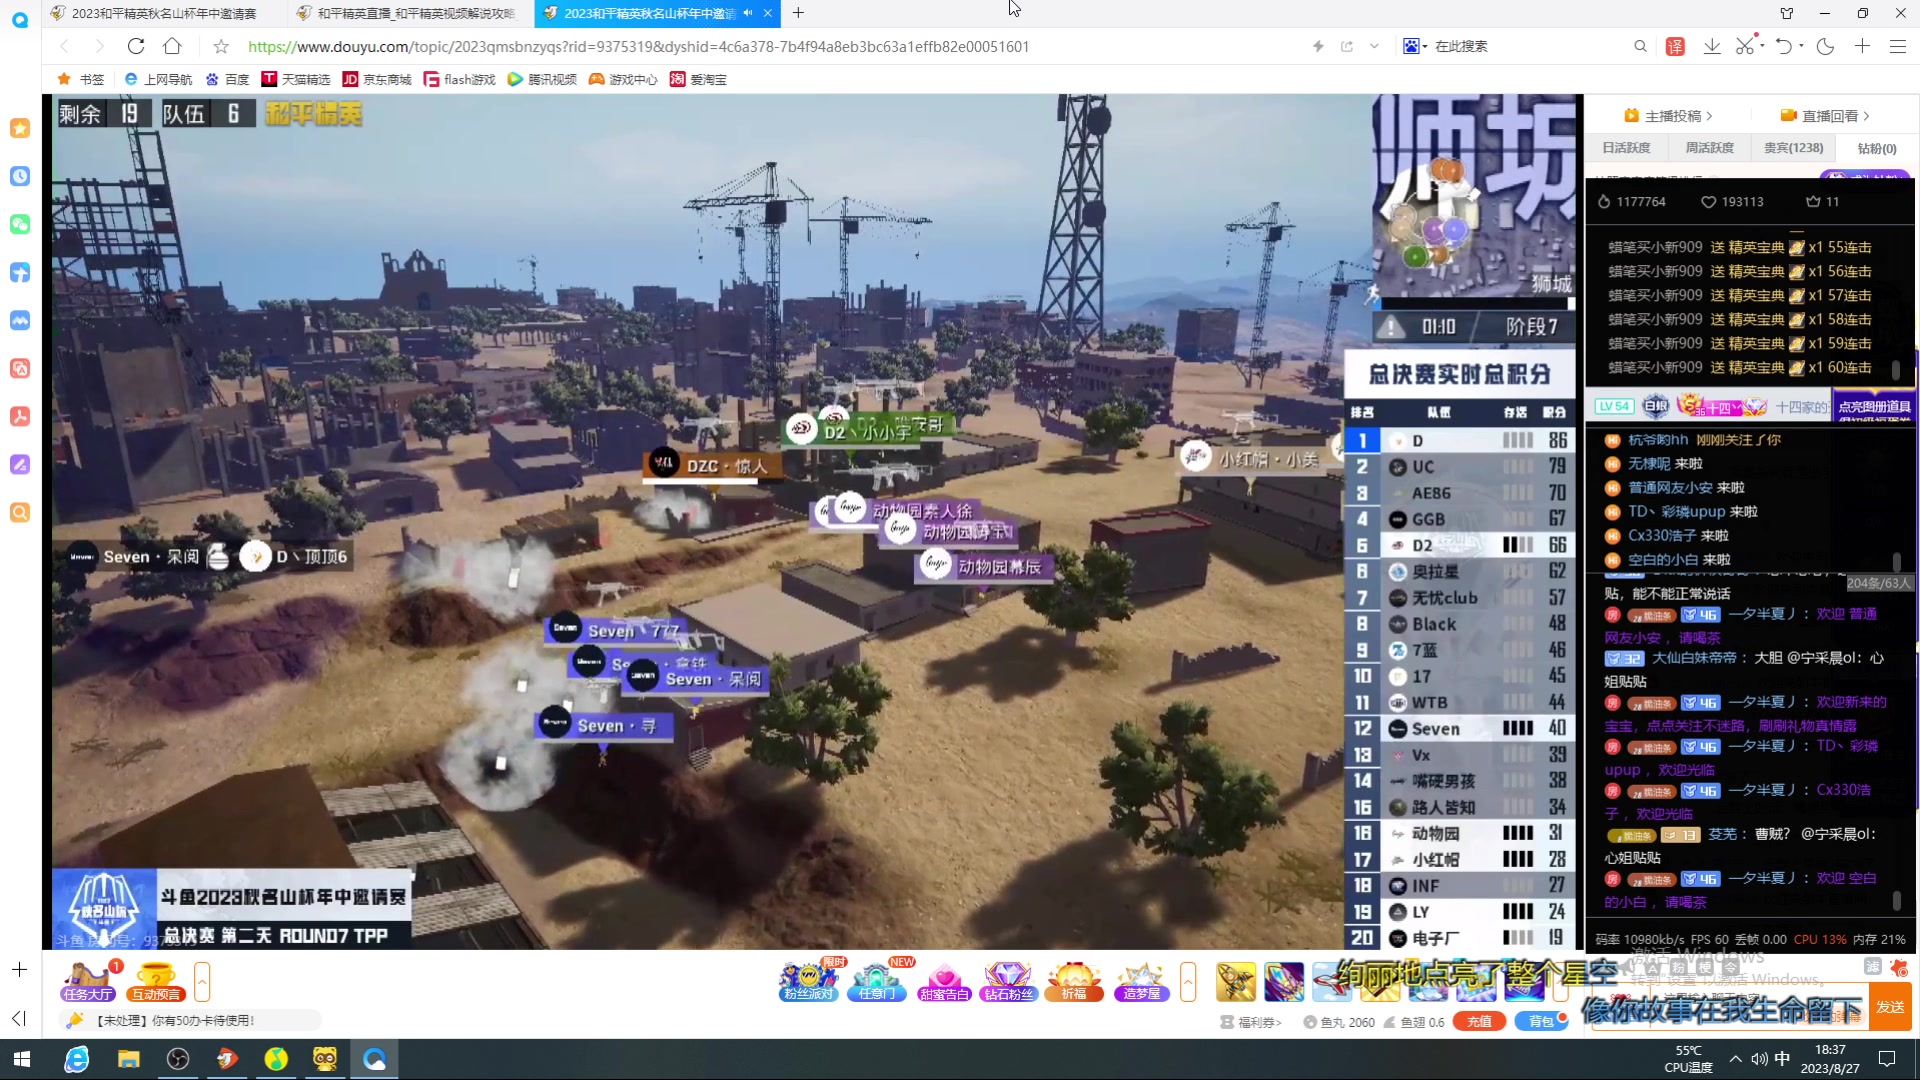Screen dimensions: 1920x1080
Task: Collapse the browser sidebar arrow
Action: (19, 1018)
